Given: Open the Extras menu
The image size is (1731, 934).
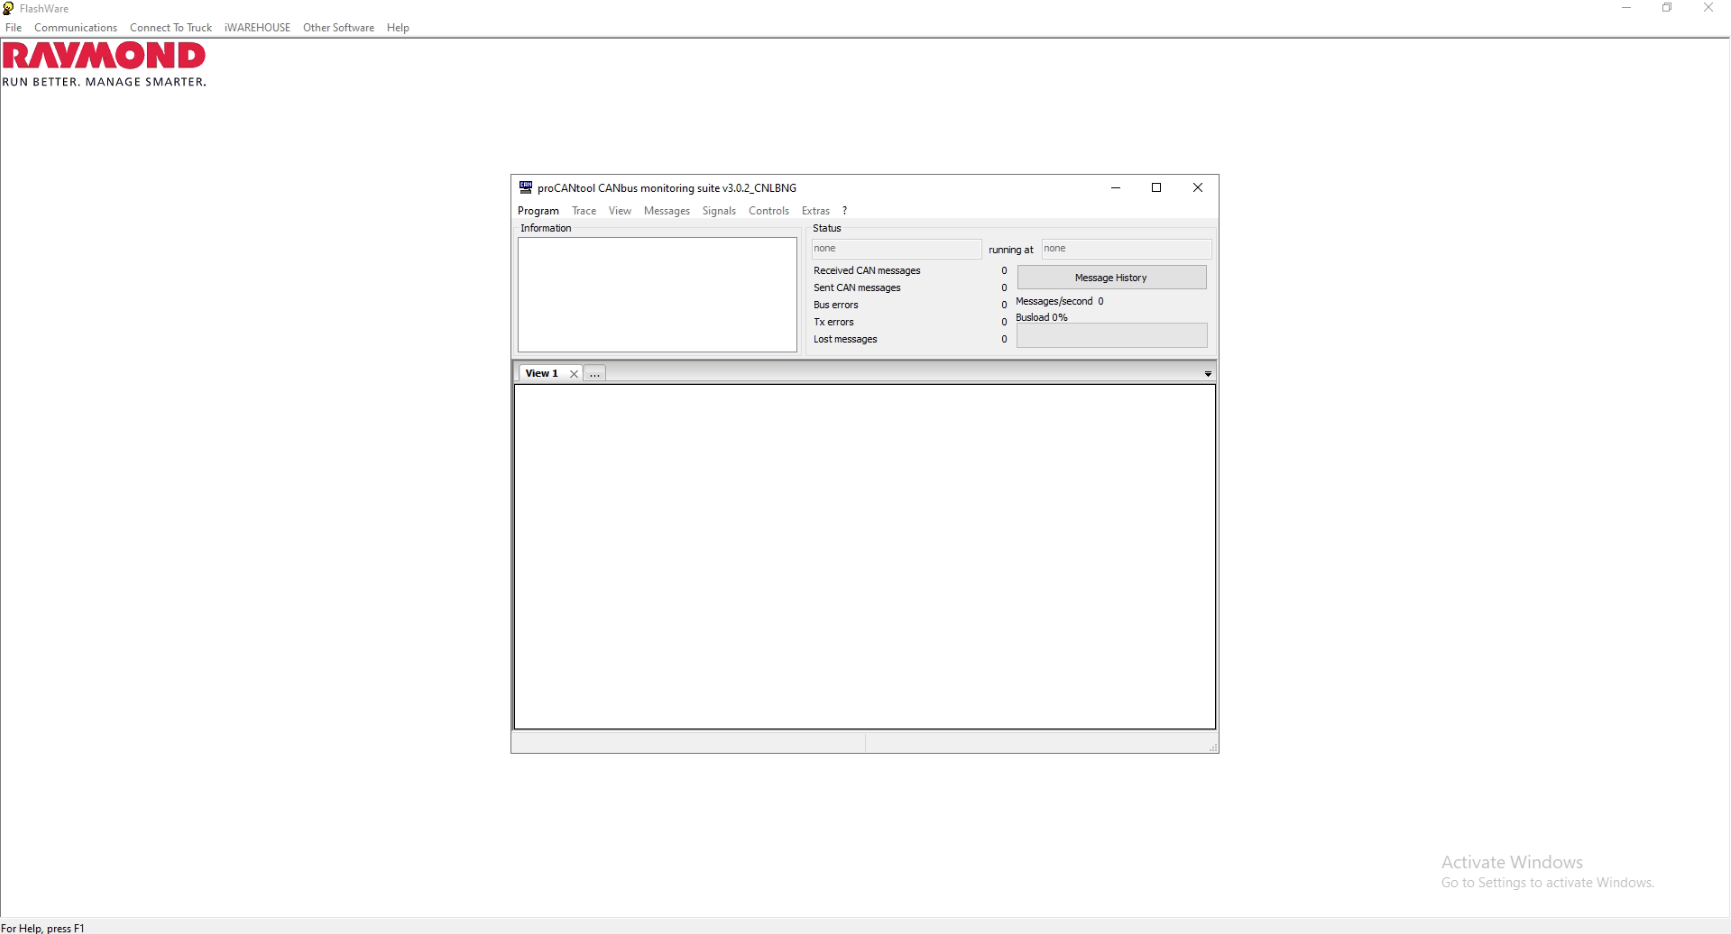Looking at the screenshot, I should (815, 211).
